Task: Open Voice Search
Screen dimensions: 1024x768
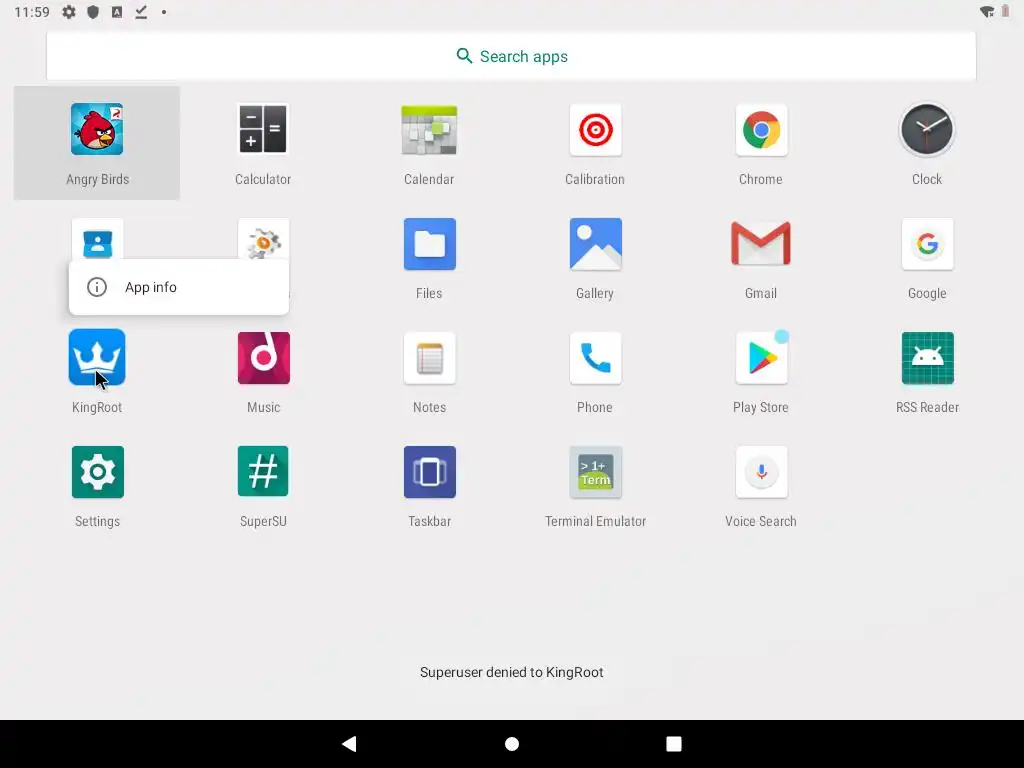Action: (x=761, y=472)
